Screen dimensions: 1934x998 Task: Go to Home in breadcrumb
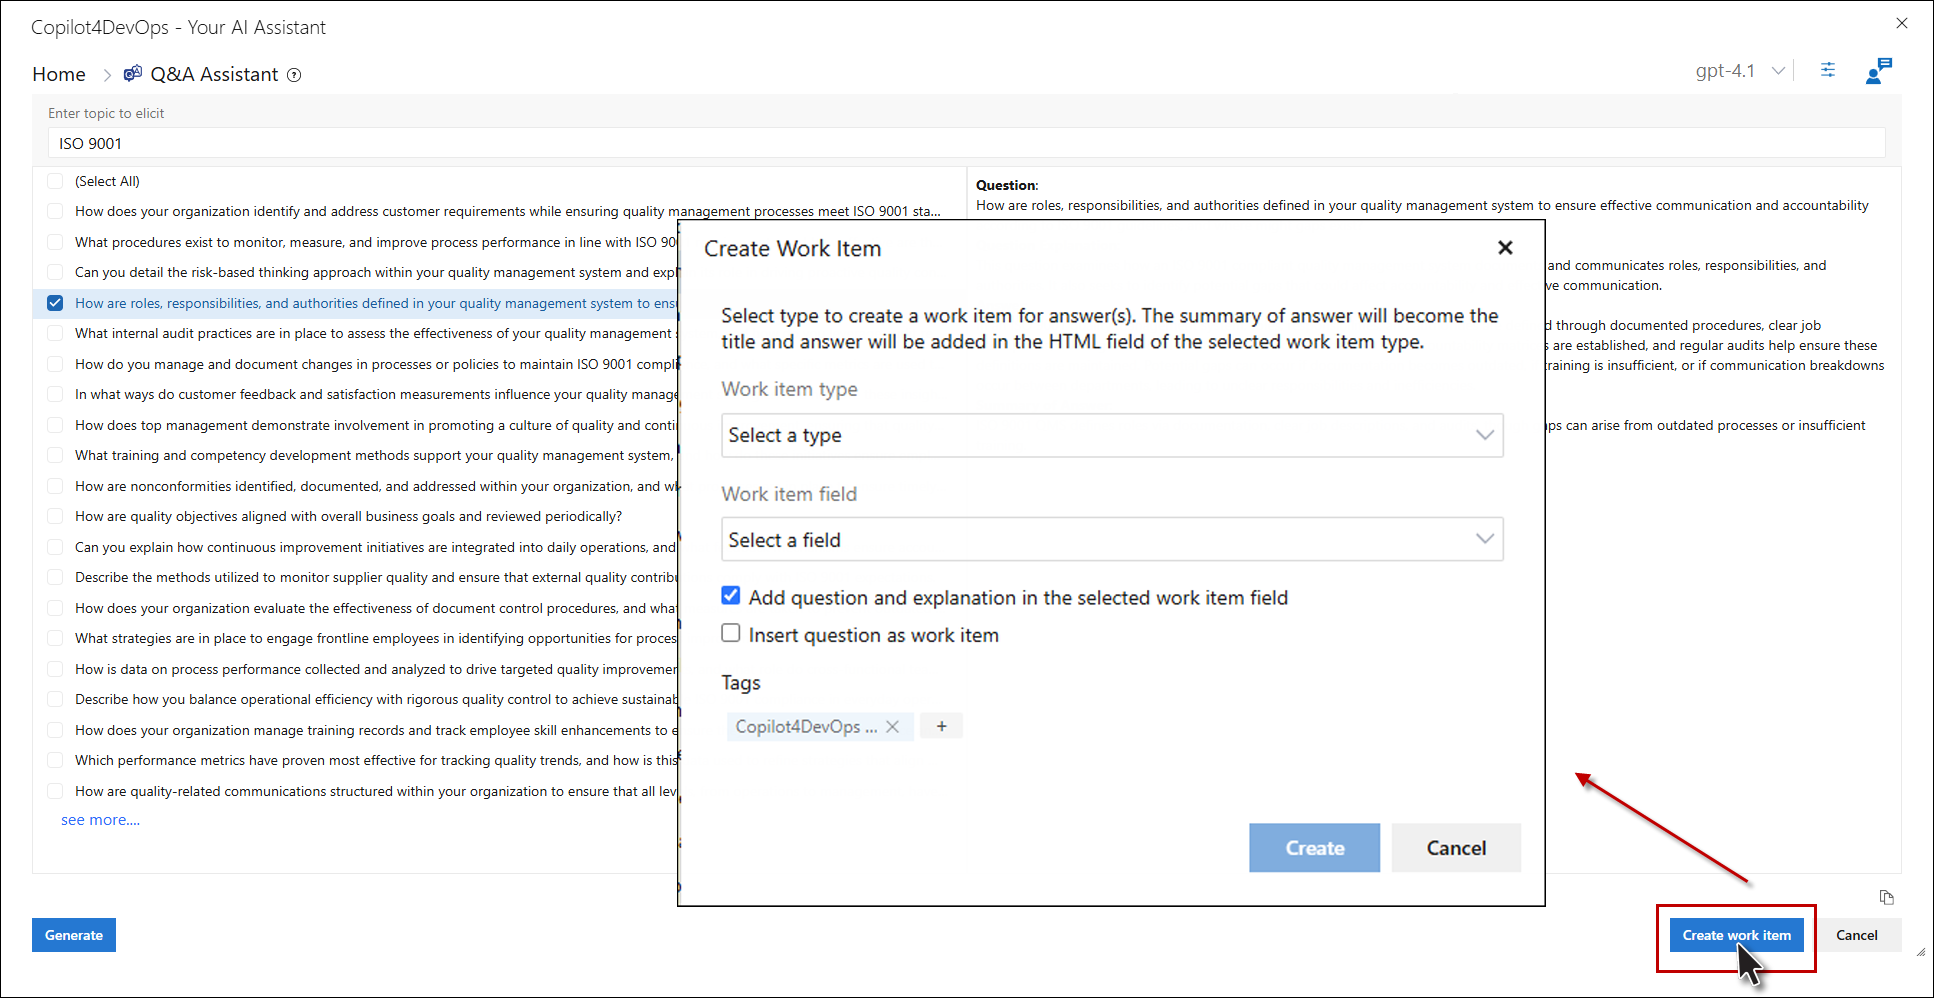59,74
